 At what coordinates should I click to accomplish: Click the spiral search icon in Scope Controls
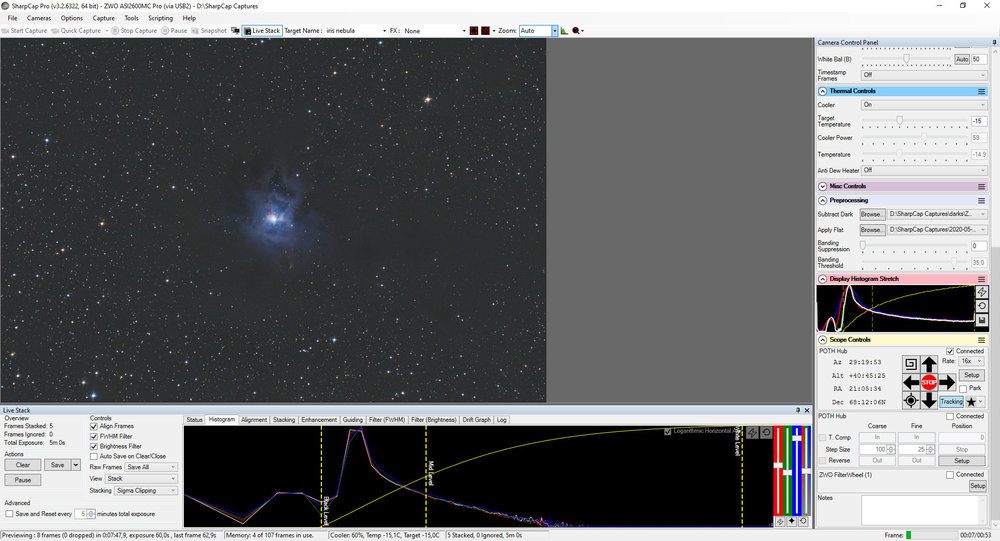[x=910, y=364]
